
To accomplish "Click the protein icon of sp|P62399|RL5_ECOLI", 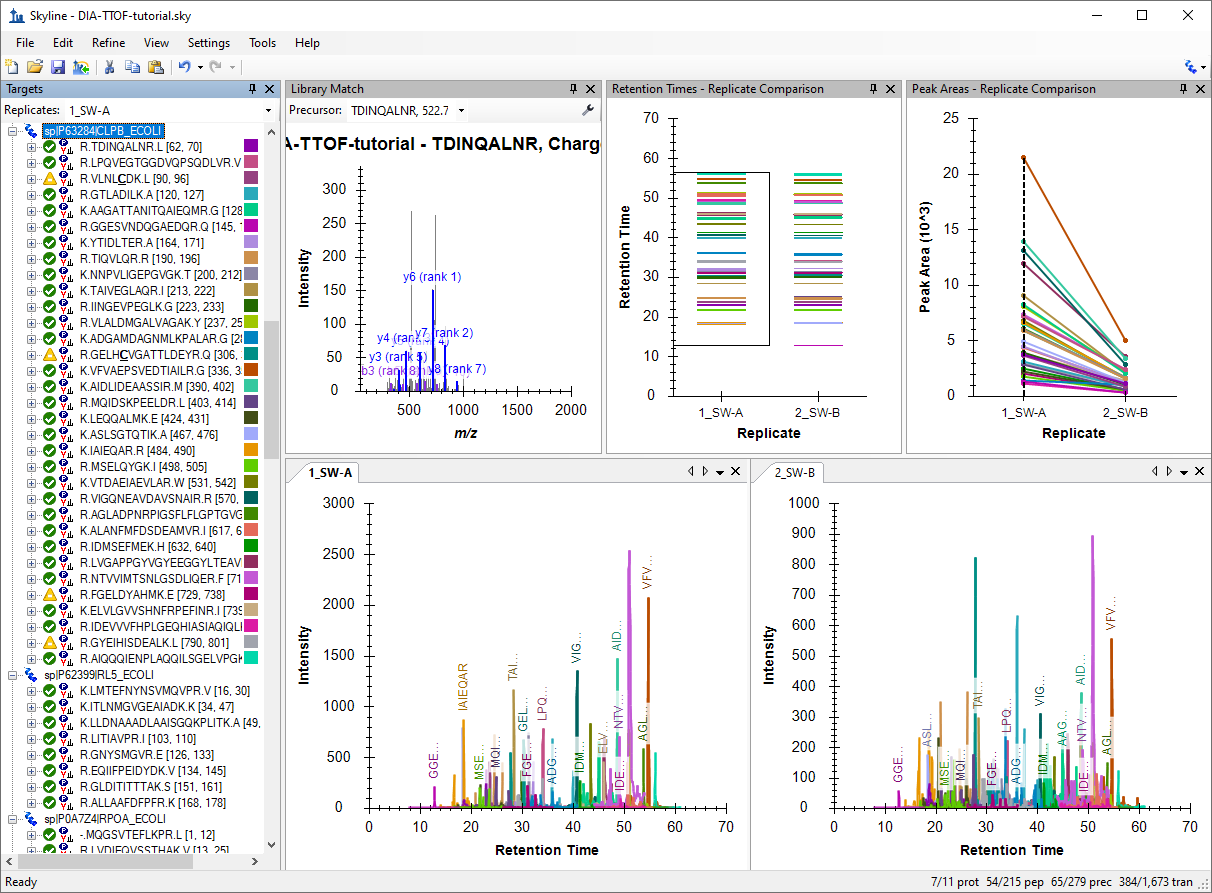I will click(x=32, y=675).
